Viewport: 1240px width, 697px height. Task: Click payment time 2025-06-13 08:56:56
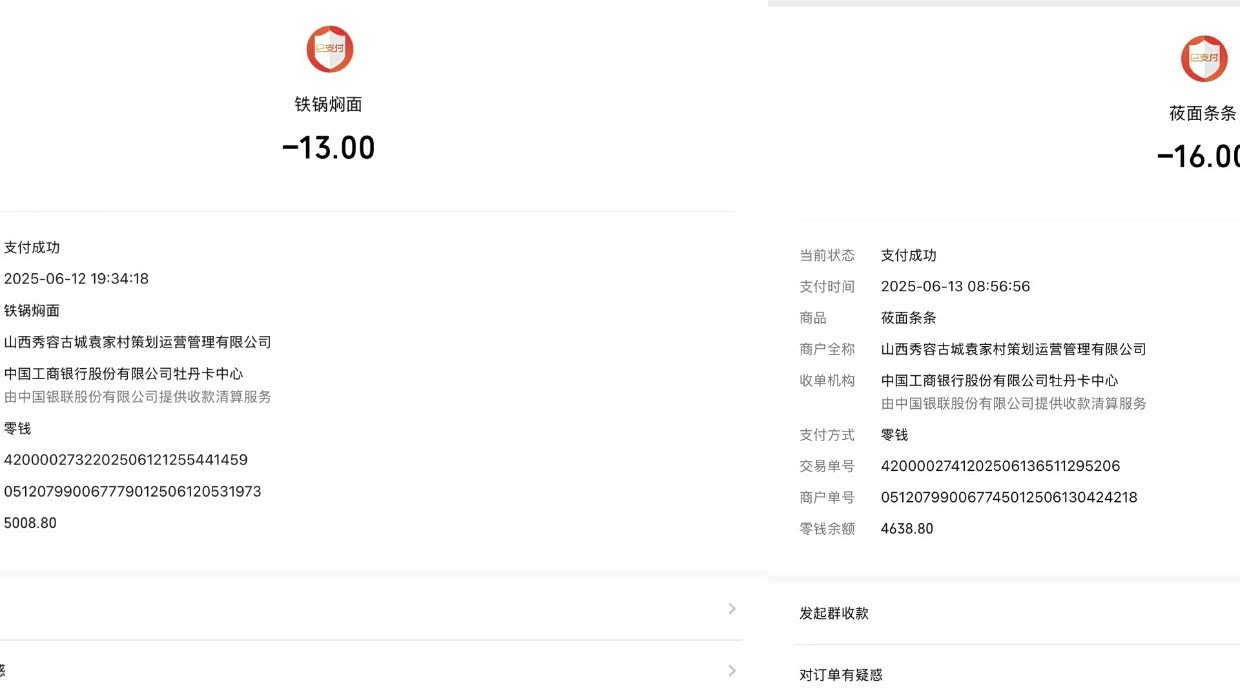(x=955, y=286)
